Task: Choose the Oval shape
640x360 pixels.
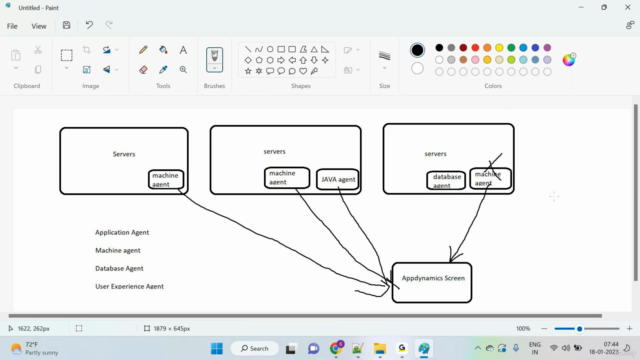Action: tap(270, 49)
